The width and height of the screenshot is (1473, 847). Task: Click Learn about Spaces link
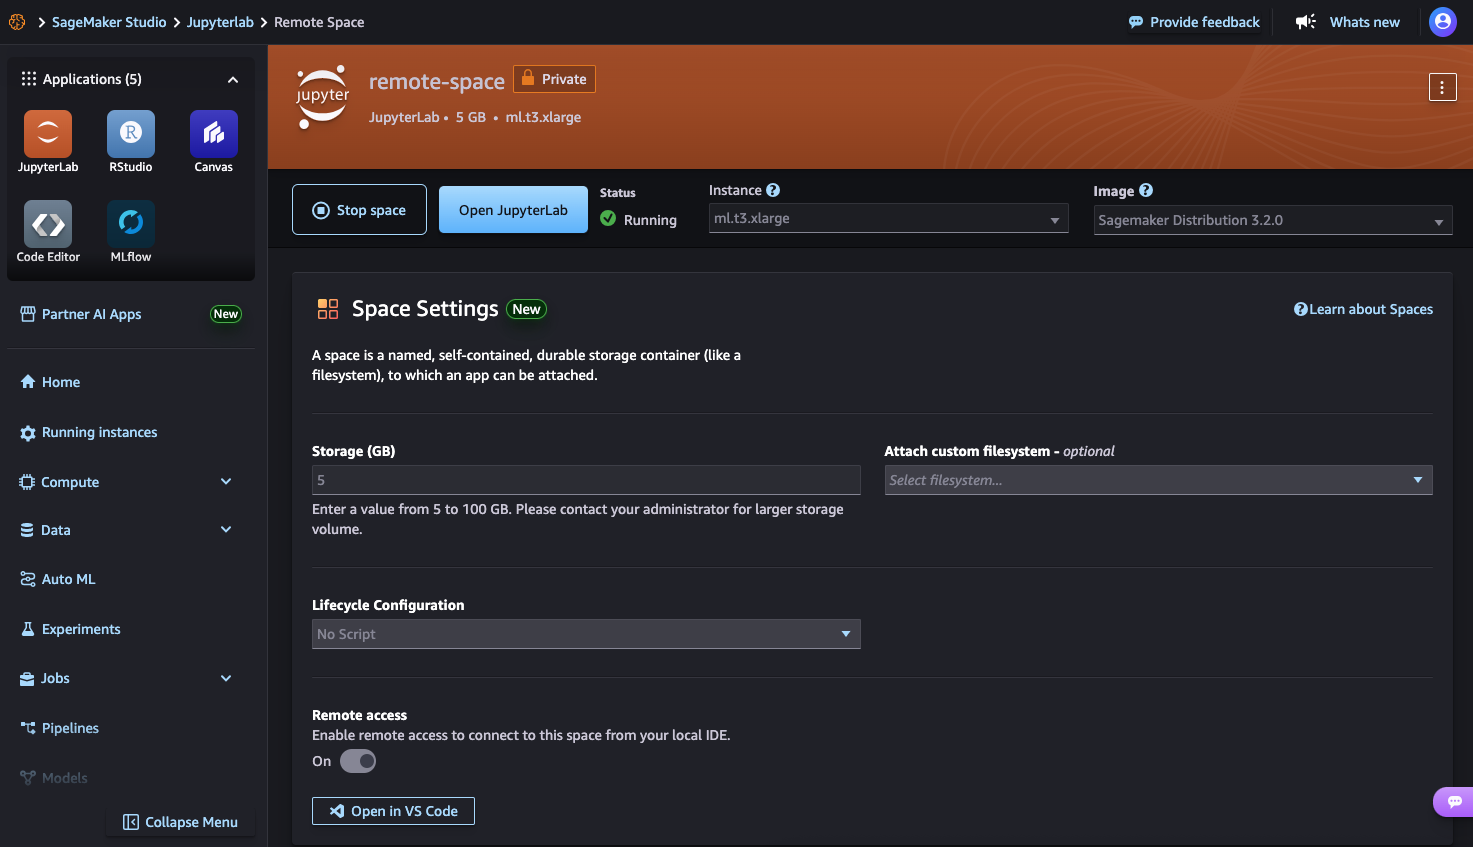[1363, 309]
